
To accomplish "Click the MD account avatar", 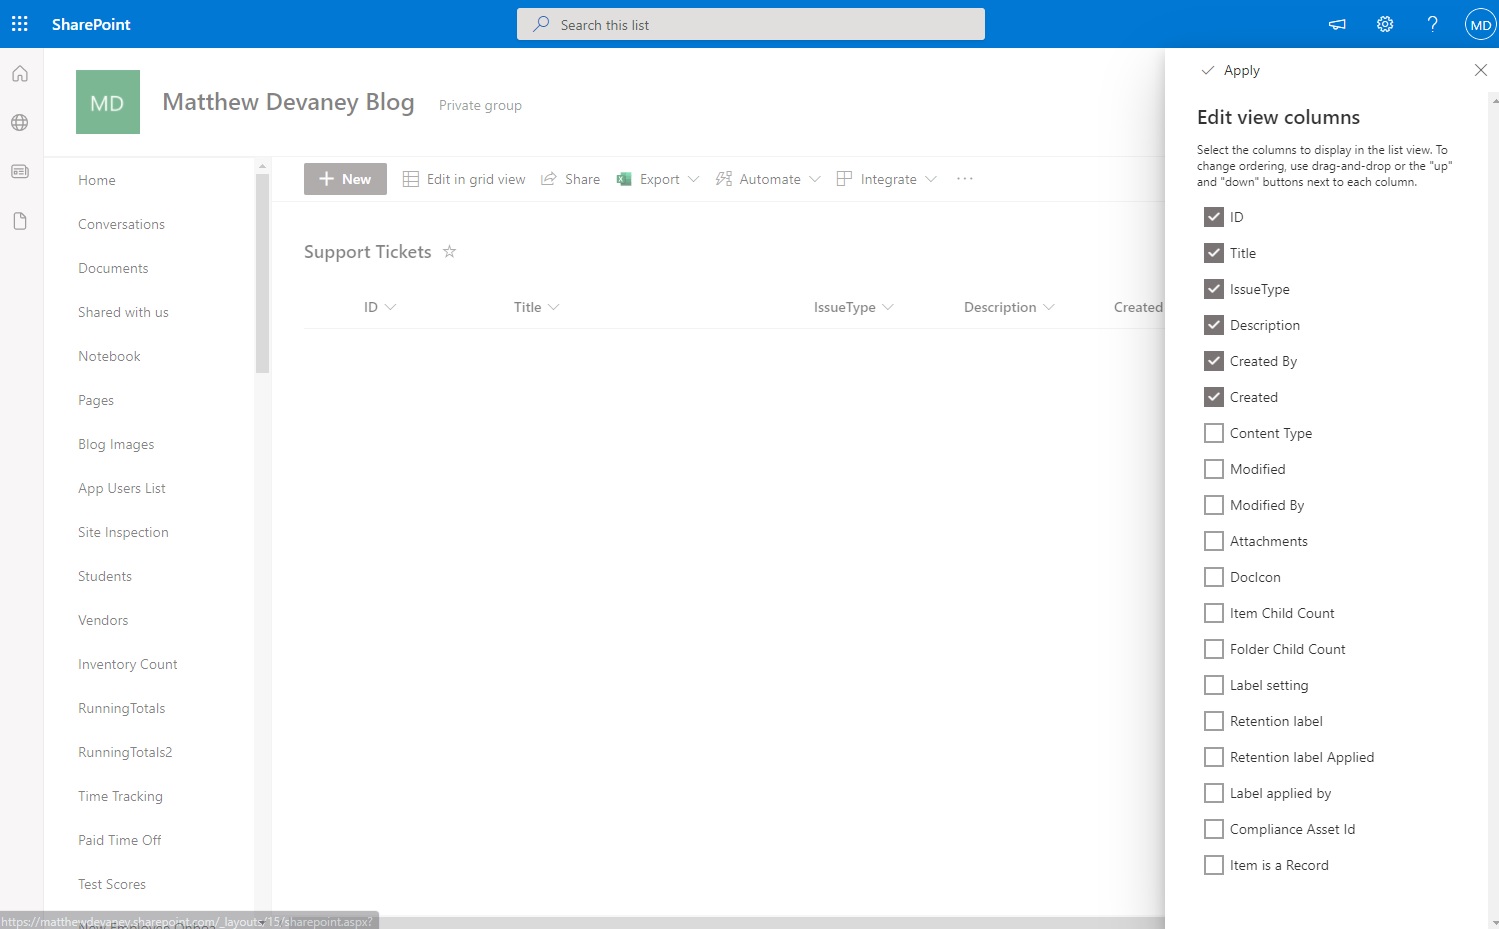I will pos(1479,23).
